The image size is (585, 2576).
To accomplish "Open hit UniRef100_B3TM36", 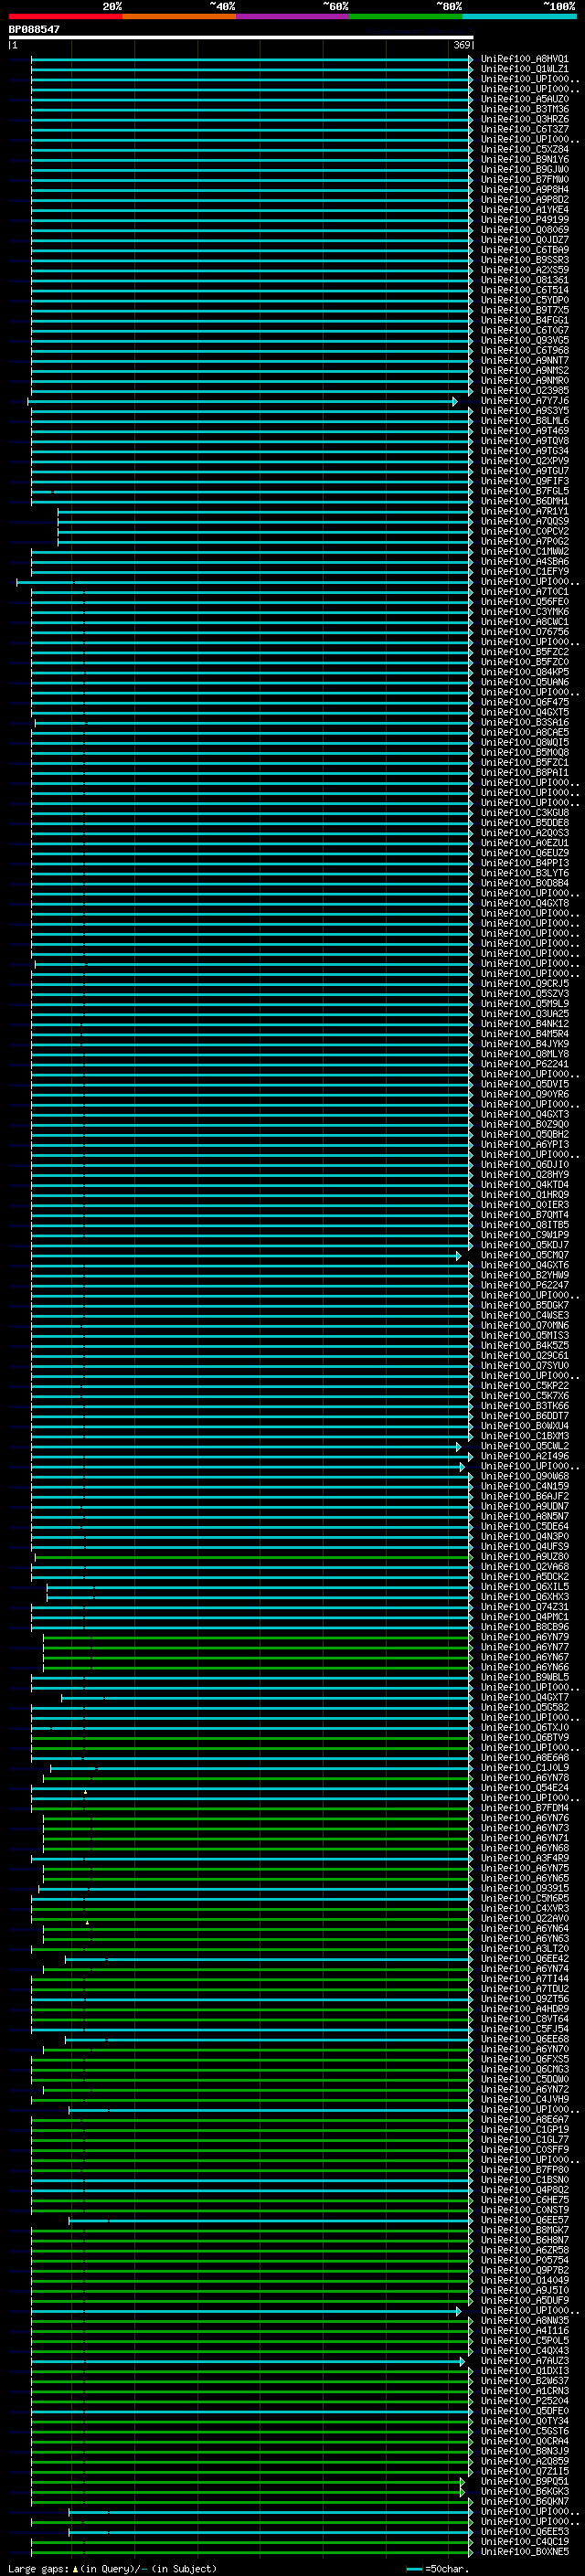I will [525, 109].
